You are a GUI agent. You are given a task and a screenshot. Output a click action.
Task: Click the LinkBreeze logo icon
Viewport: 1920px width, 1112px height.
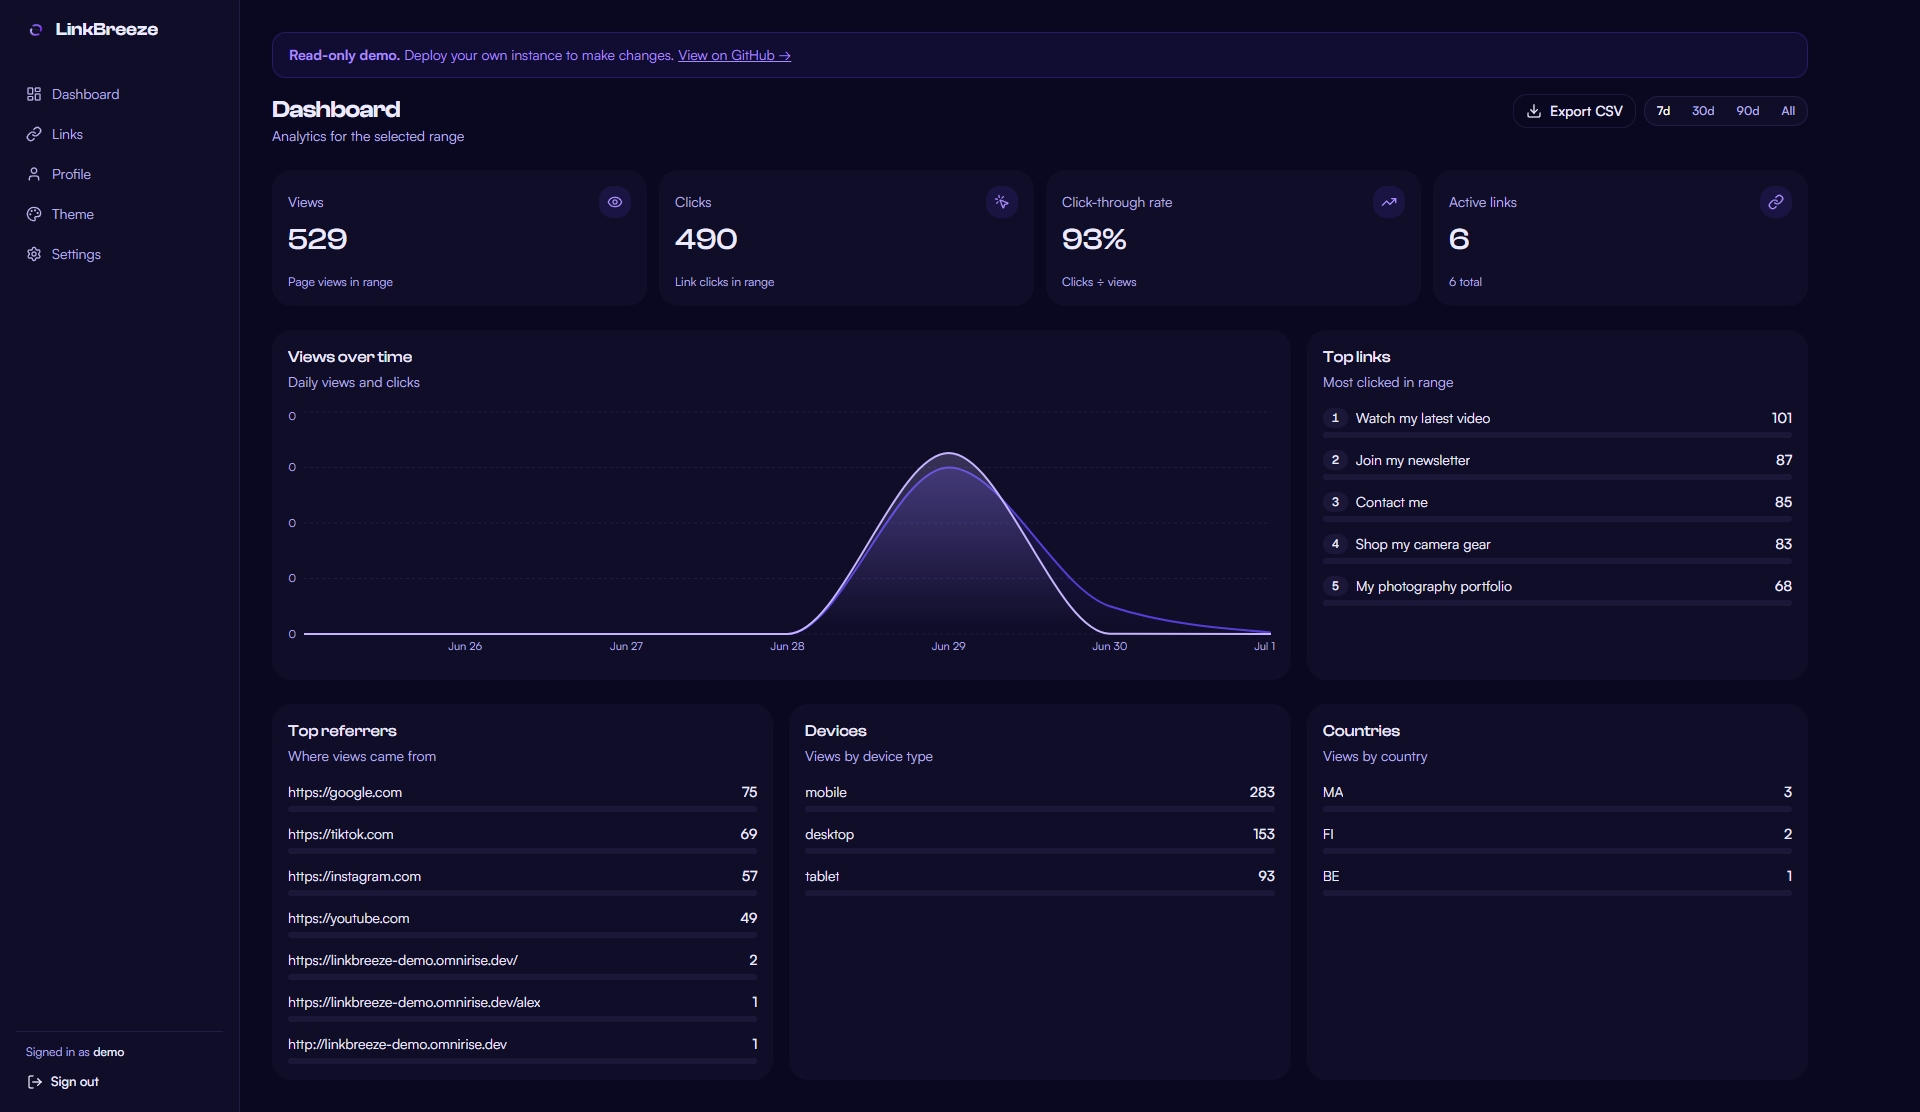[x=35, y=30]
